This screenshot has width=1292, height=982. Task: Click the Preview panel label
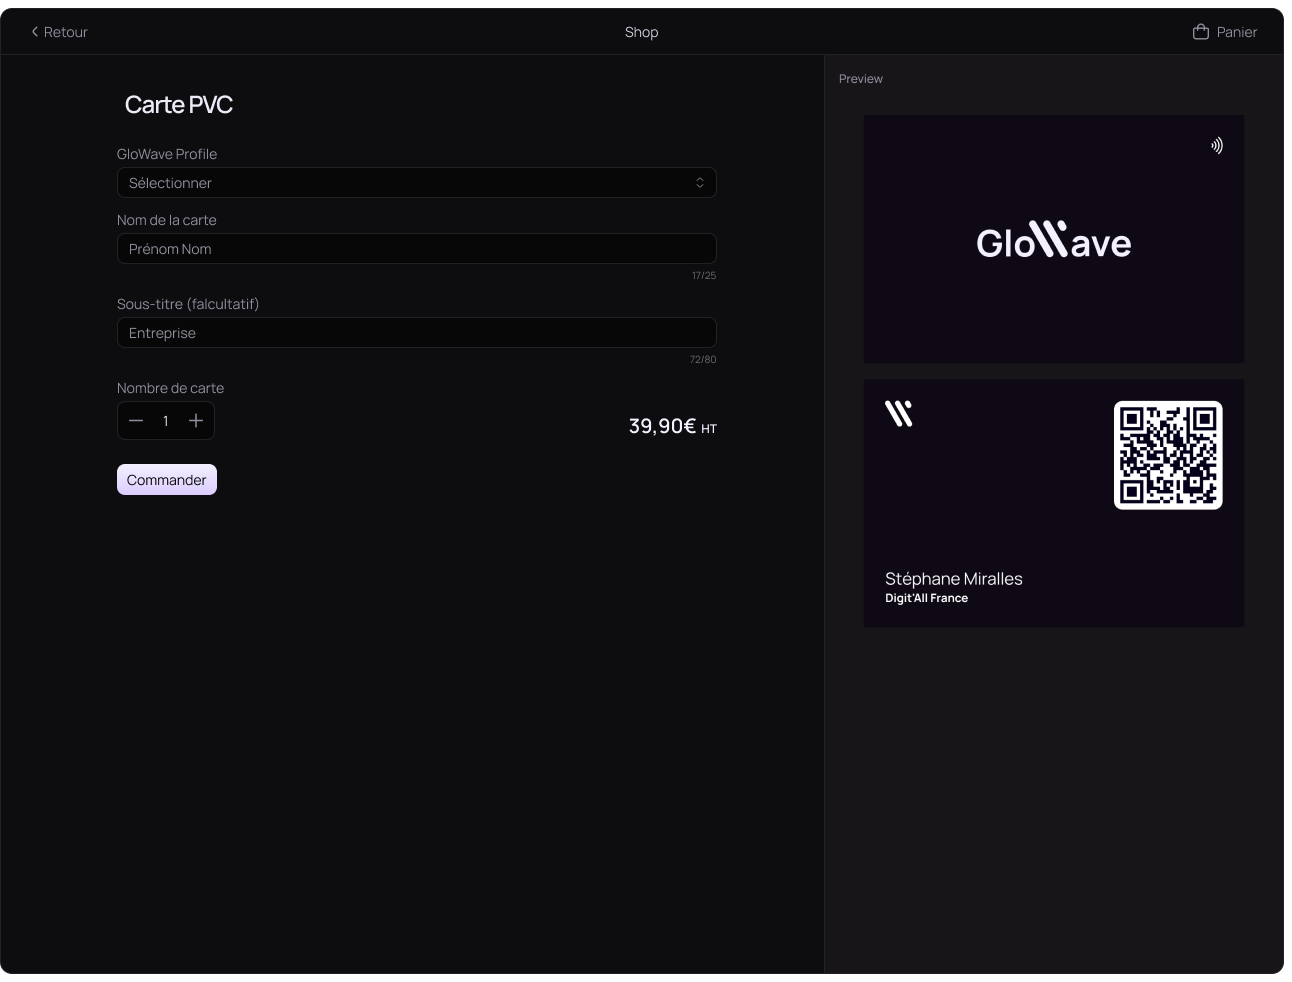pyautogui.click(x=861, y=79)
